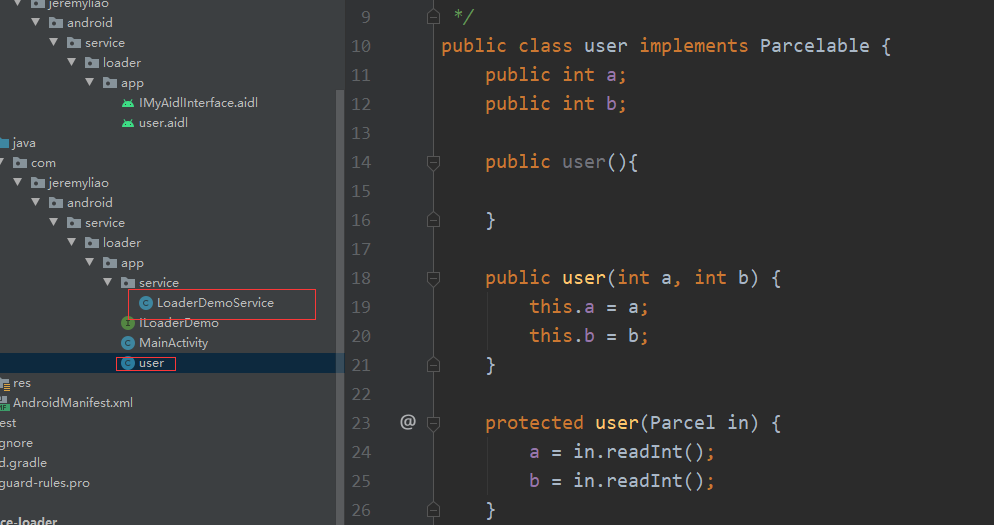Image resolution: width=994 pixels, height=525 pixels.
Task: Click the implements keyword on line 10
Action: pos(694,46)
